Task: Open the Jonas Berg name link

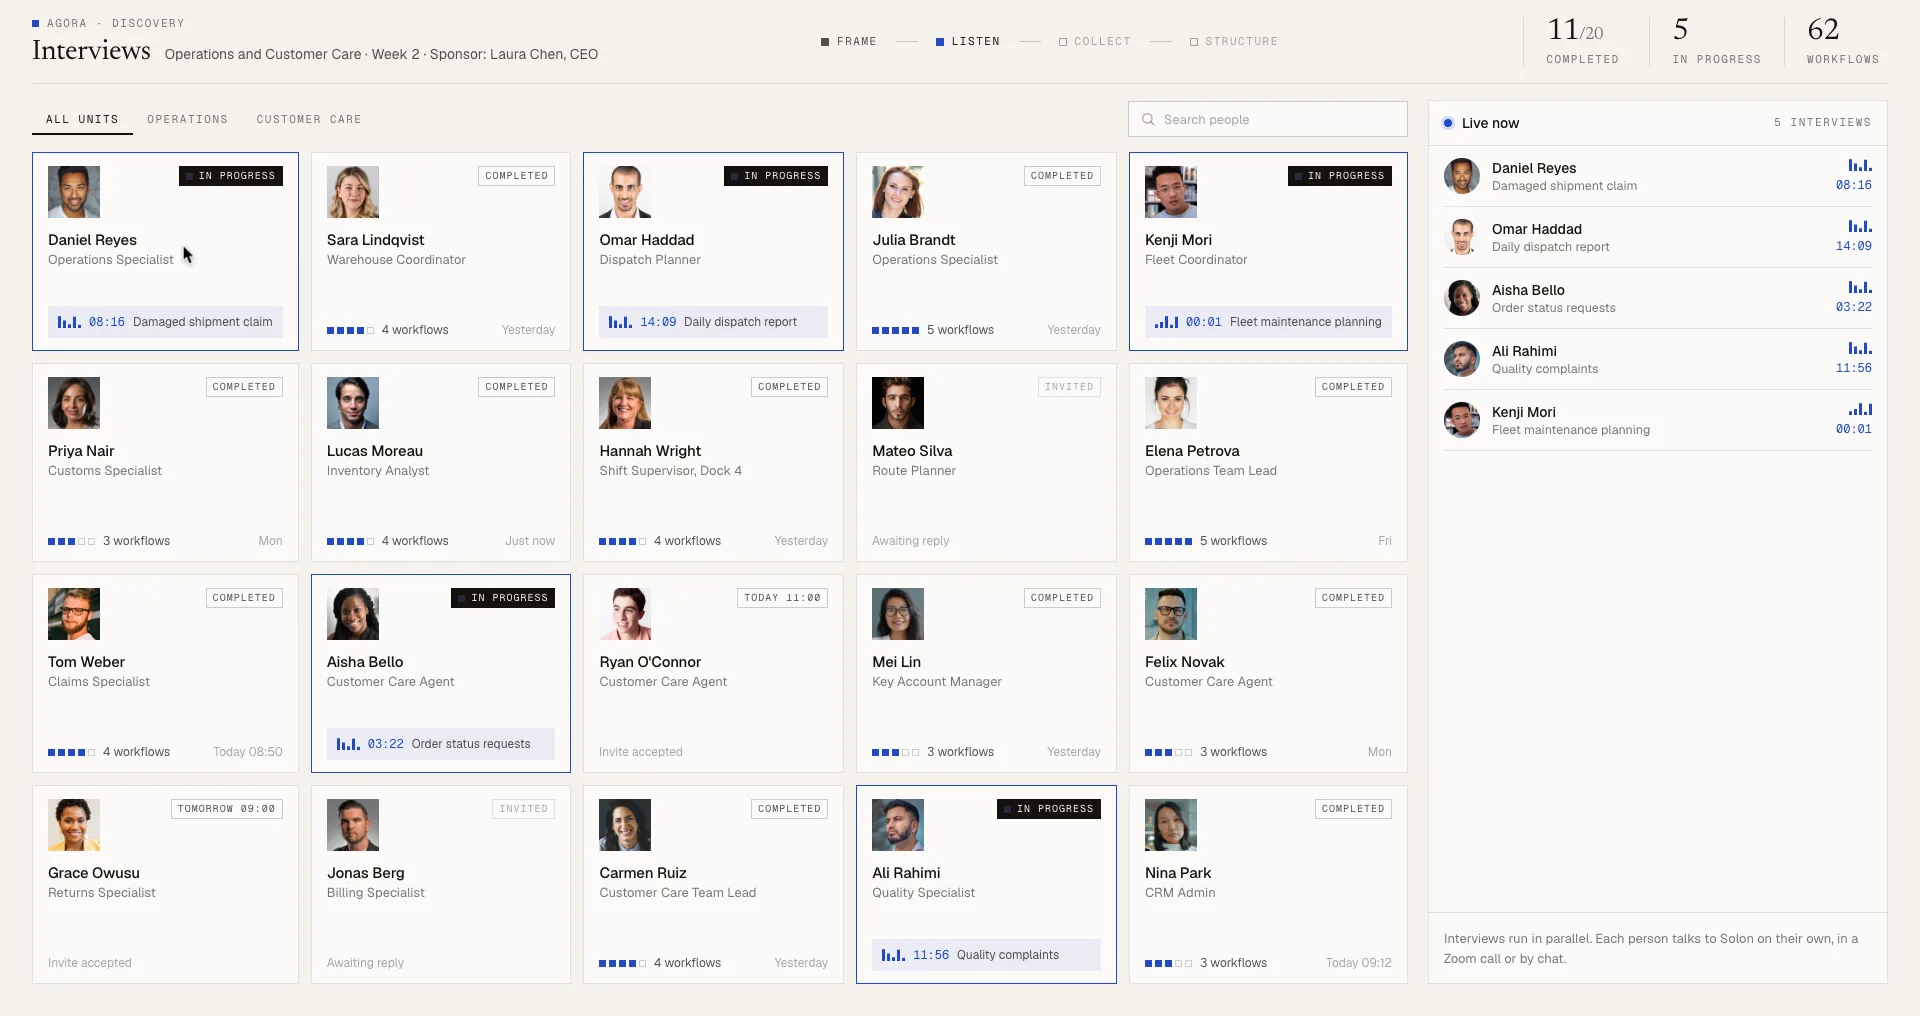Action: [x=366, y=873]
